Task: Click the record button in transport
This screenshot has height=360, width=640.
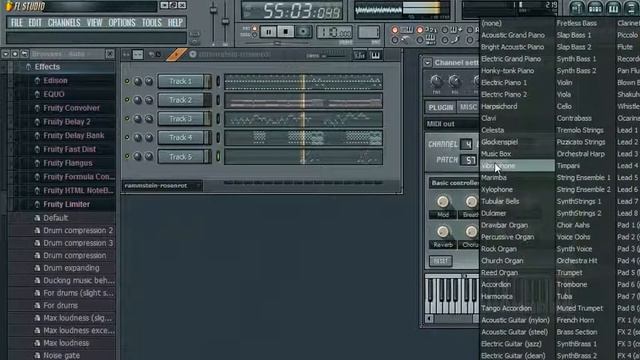Action: click(x=303, y=31)
